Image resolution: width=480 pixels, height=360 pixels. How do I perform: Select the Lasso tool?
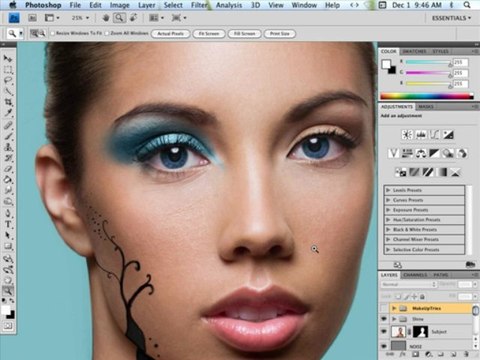(x=8, y=81)
